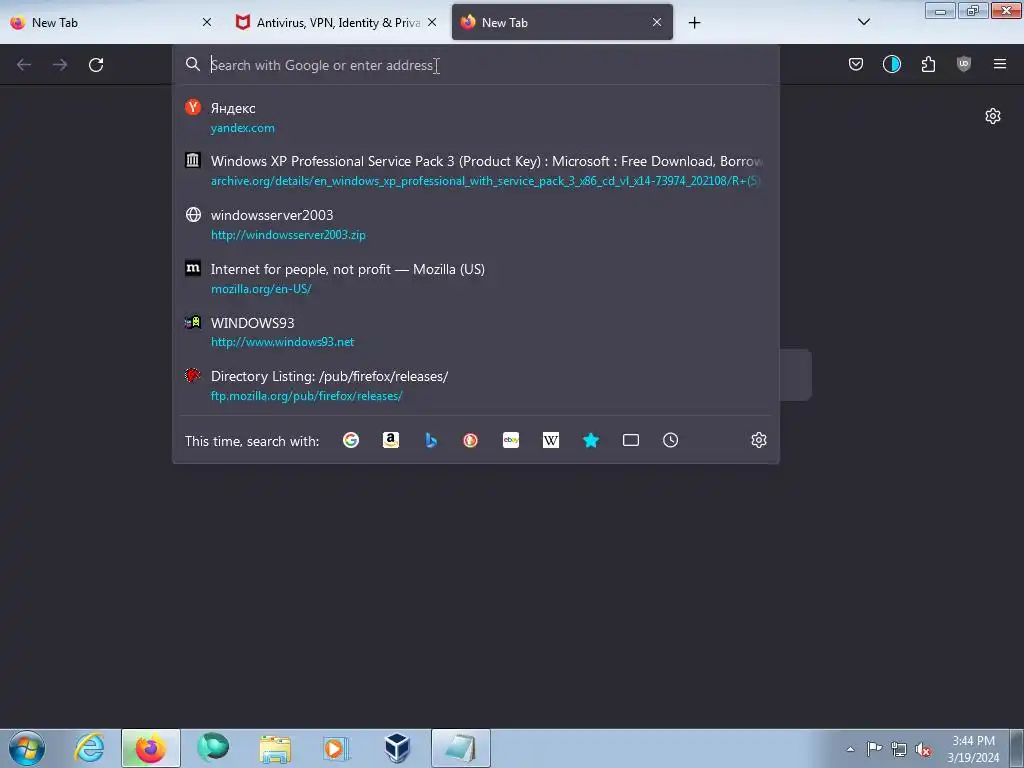
Task: Open the Windows Start menu
Action: pyautogui.click(x=27, y=748)
